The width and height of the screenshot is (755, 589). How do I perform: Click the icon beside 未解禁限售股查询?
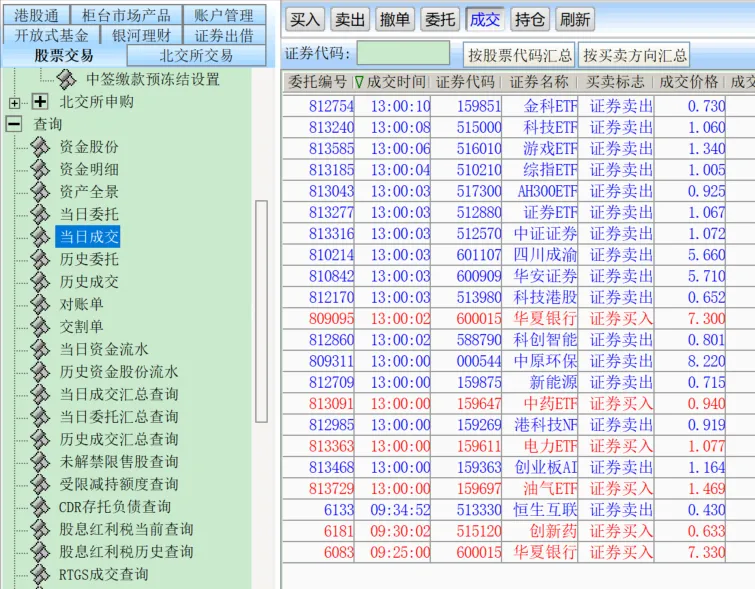pyautogui.click(x=40, y=461)
